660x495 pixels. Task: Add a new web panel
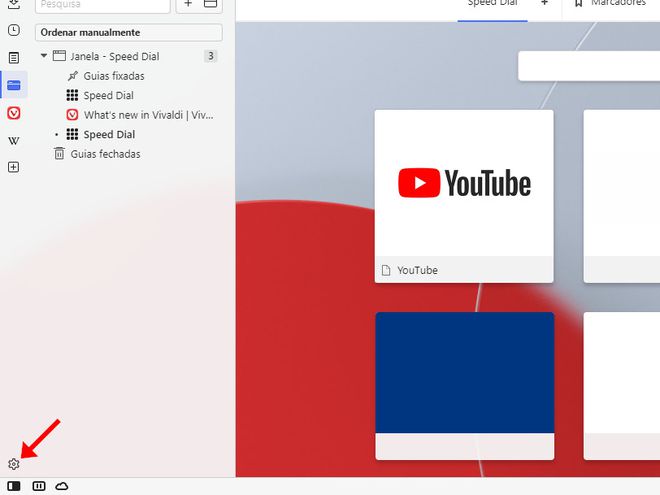(14, 167)
